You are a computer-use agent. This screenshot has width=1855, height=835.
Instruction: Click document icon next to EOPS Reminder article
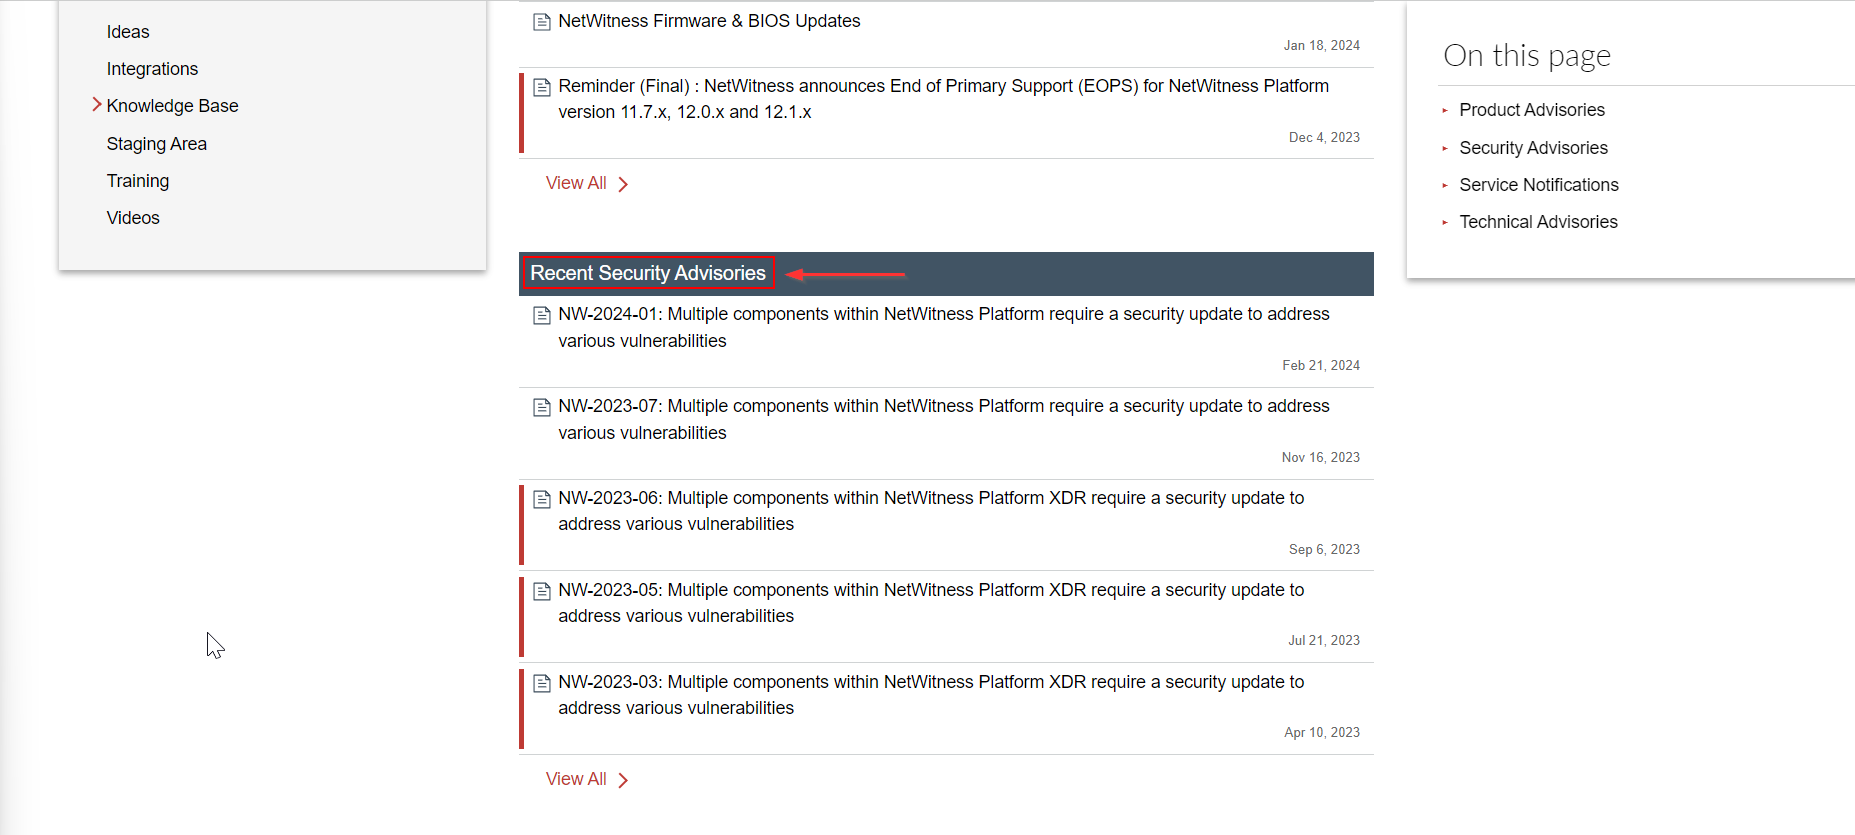tap(542, 87)
